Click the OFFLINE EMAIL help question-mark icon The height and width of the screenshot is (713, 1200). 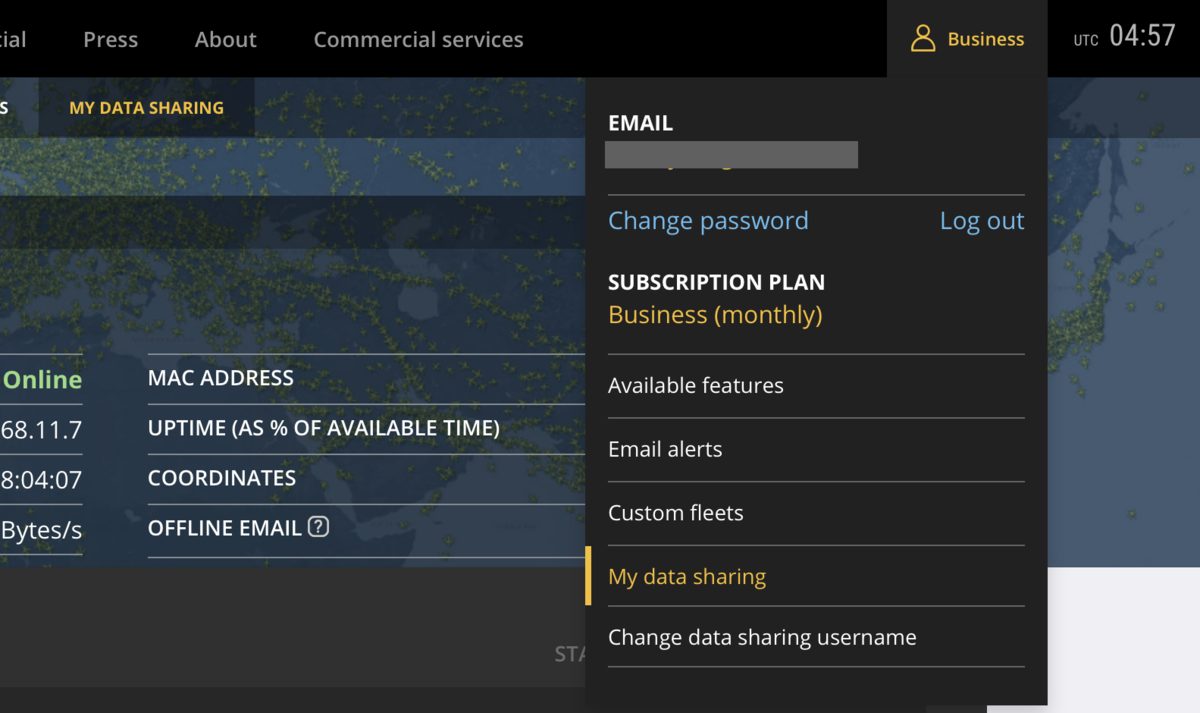click(x=318, y=526)
